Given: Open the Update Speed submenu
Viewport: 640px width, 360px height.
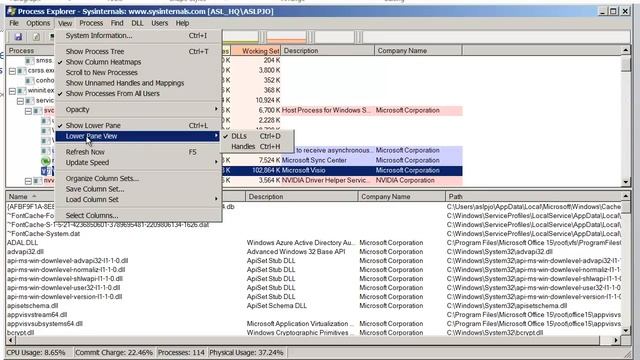Looking at the screenshot, I should (138, 162).
